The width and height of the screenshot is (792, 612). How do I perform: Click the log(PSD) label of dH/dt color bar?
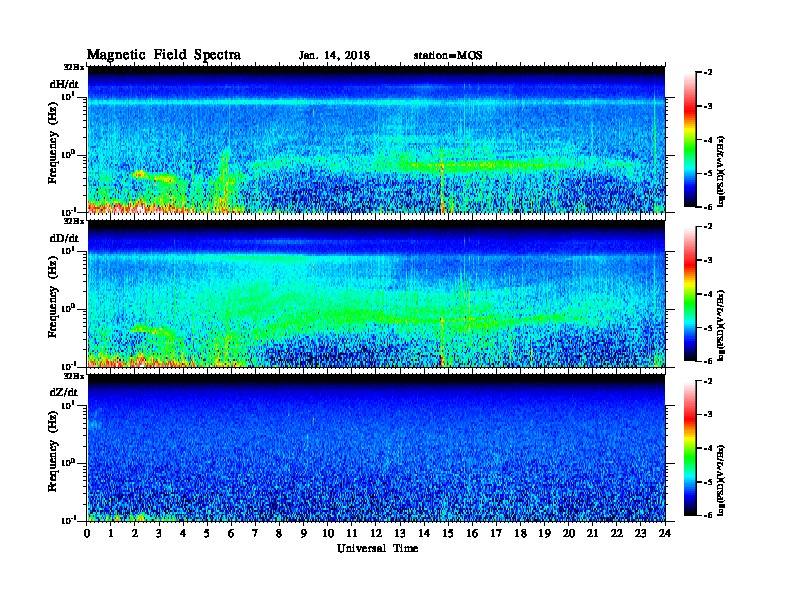click(x=721, y=171)
